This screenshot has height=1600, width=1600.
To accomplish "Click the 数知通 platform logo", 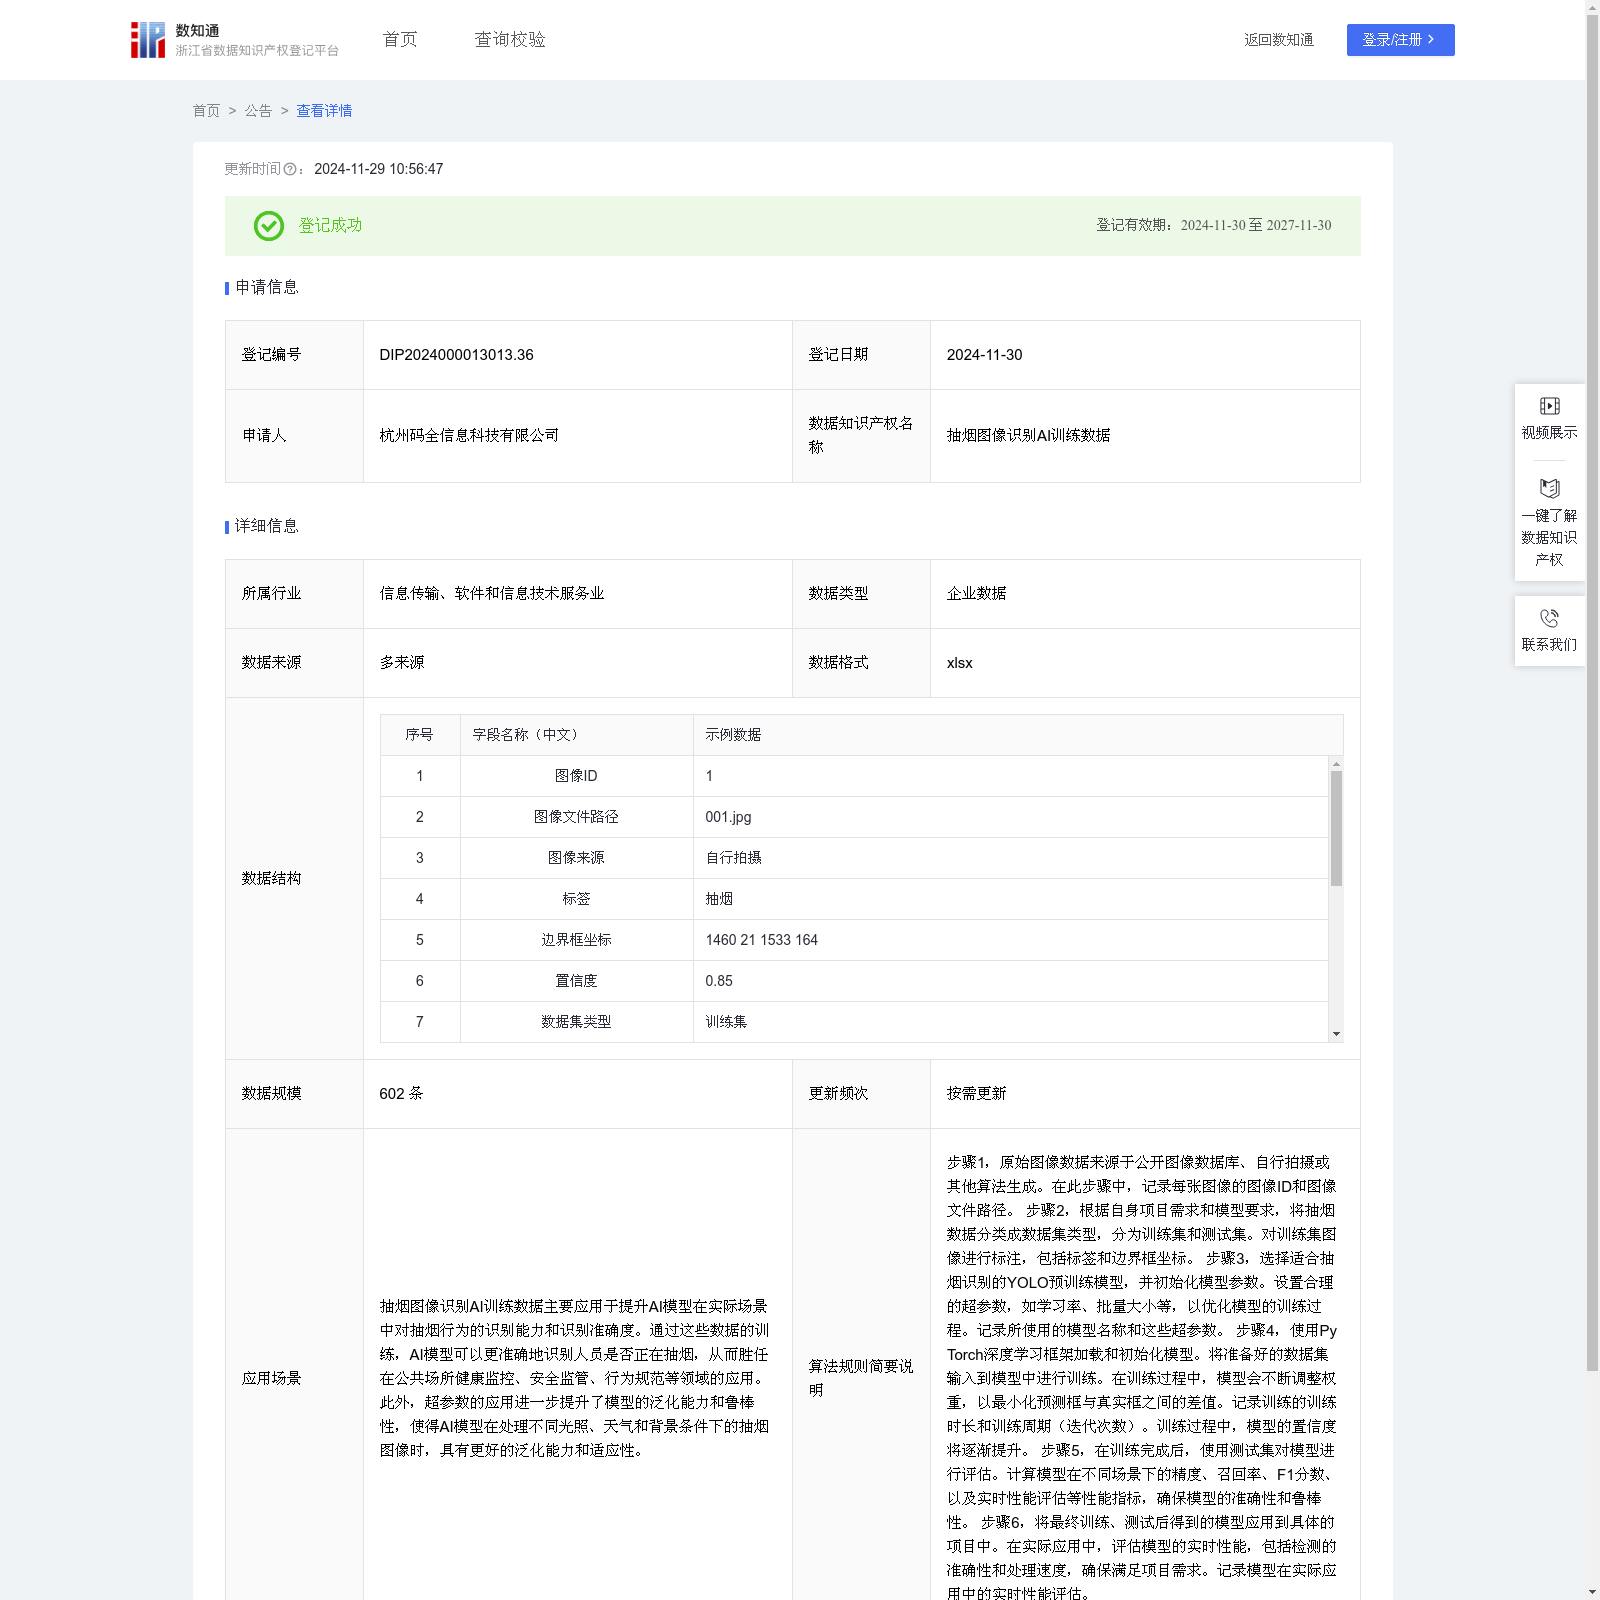I will pos(148,40).
